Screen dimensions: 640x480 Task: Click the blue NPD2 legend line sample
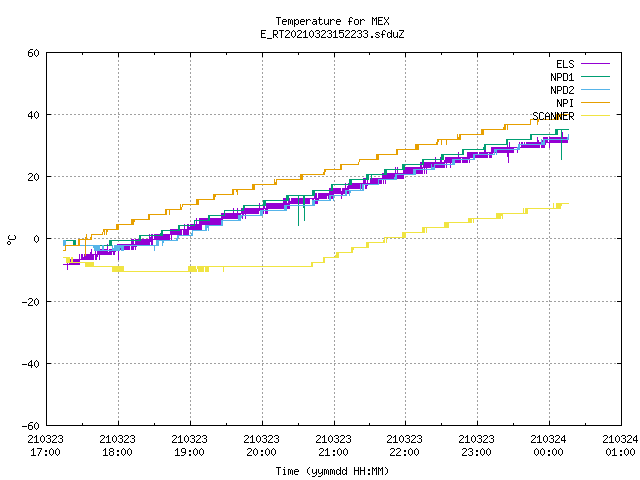(x=595, y=89)
